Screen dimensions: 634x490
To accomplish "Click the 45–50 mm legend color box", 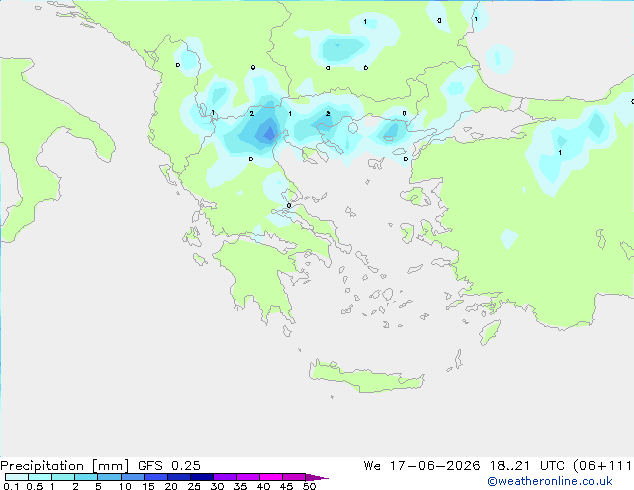I will (x=294, y=477).
